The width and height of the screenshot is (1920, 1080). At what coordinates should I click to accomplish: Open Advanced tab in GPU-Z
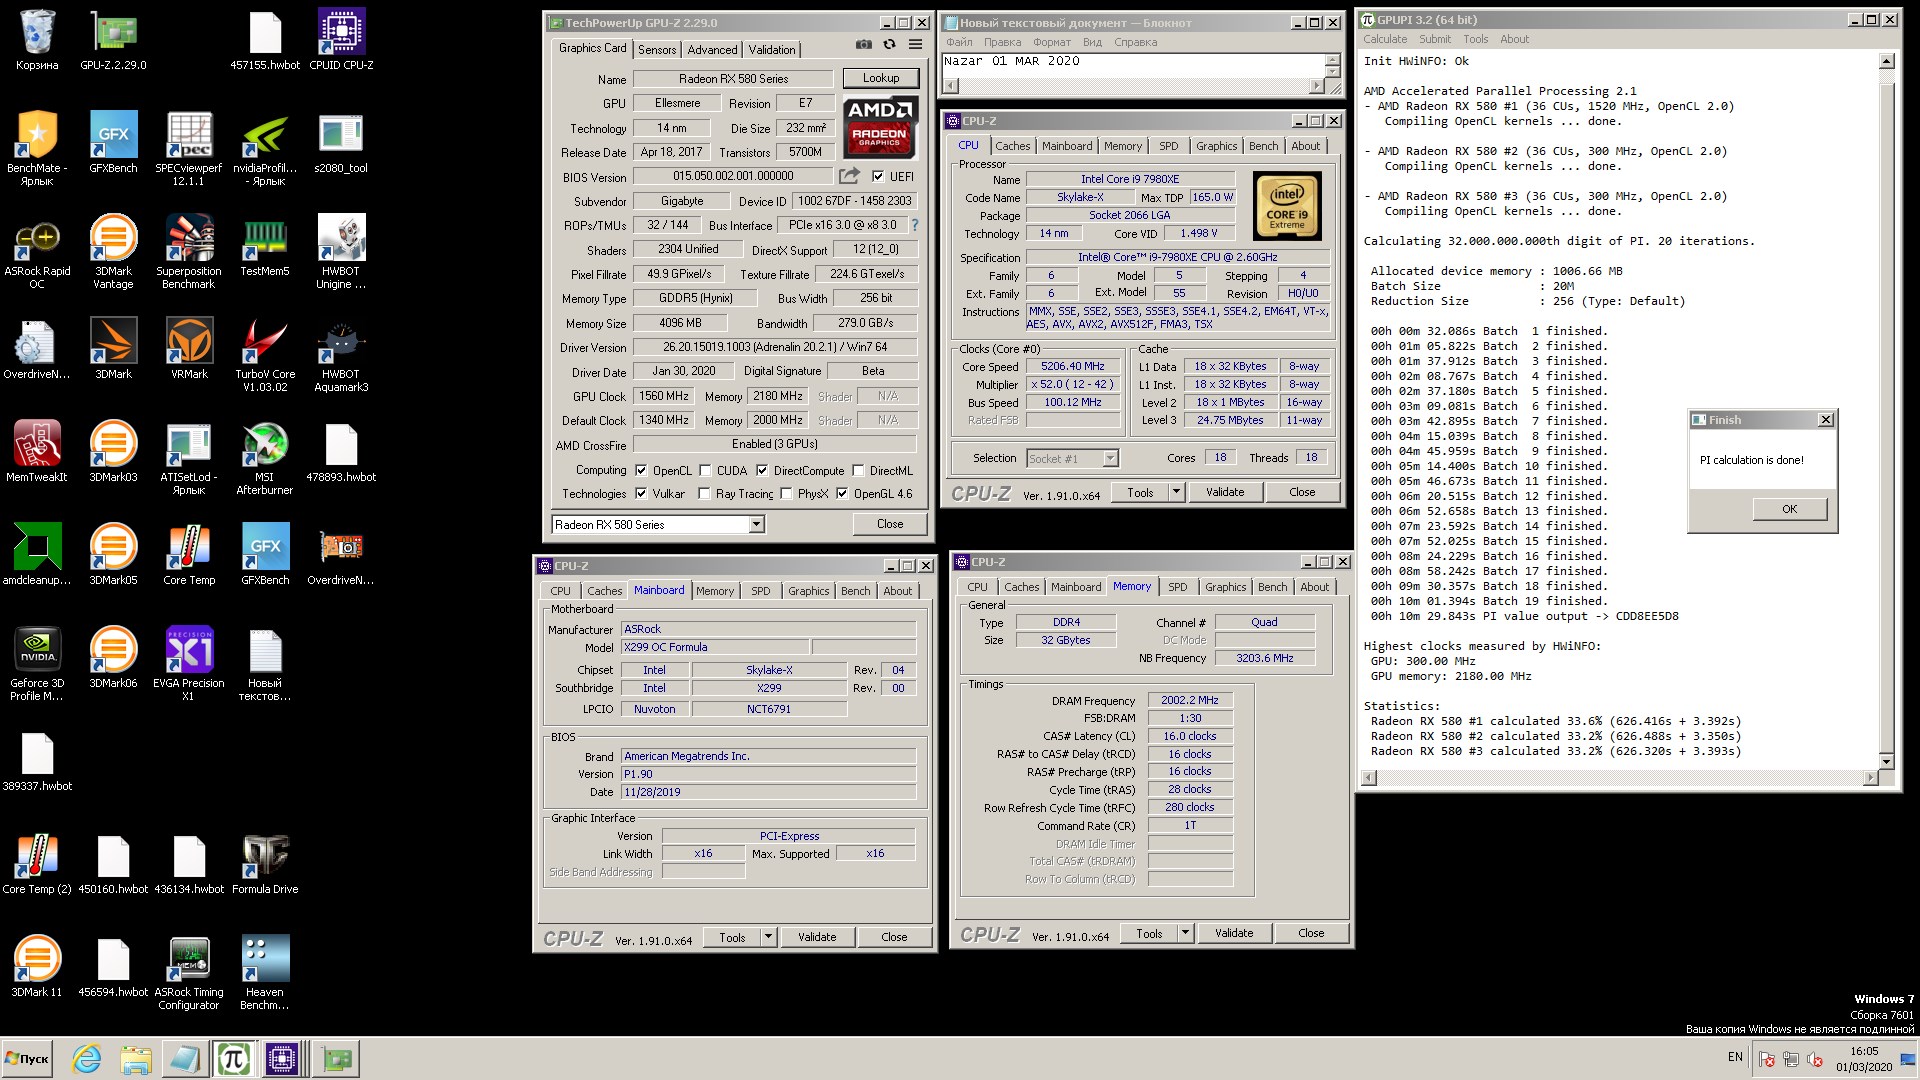coord(712,49)
